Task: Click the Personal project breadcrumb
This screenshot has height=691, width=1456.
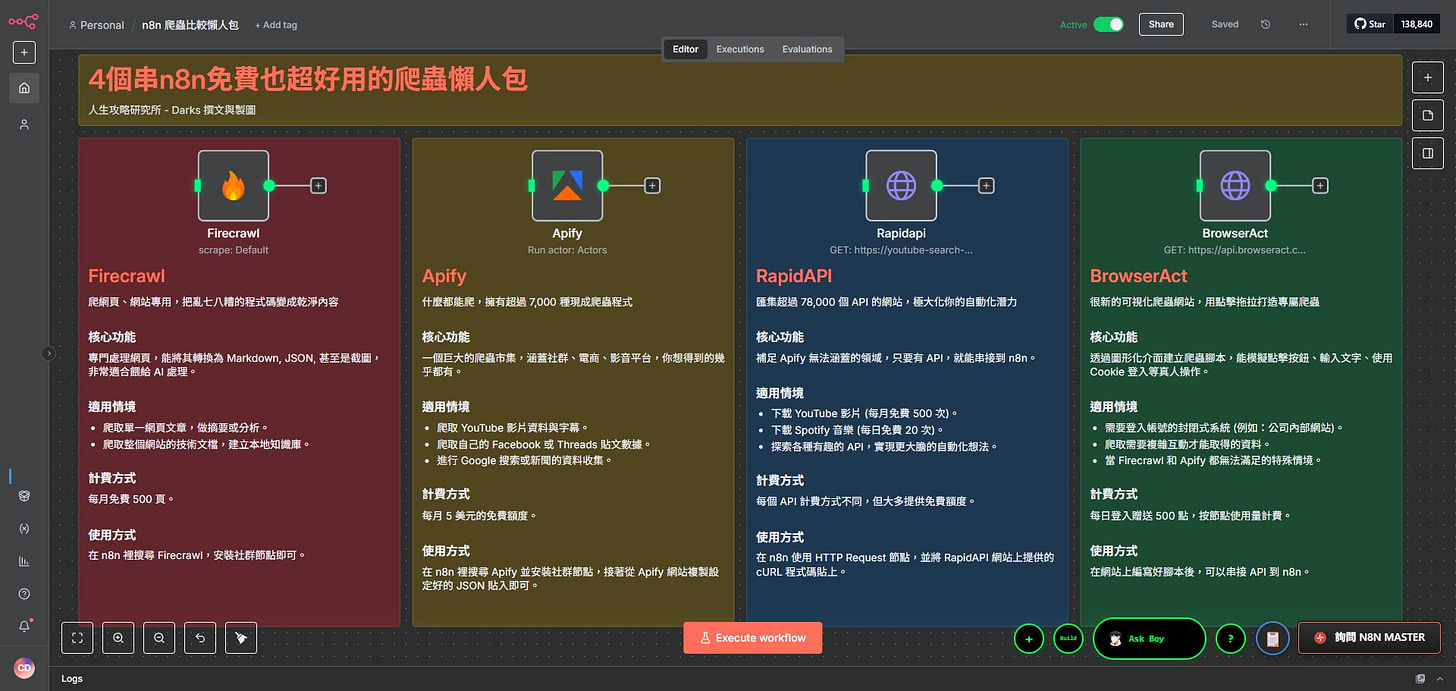Action: (96, 25)
